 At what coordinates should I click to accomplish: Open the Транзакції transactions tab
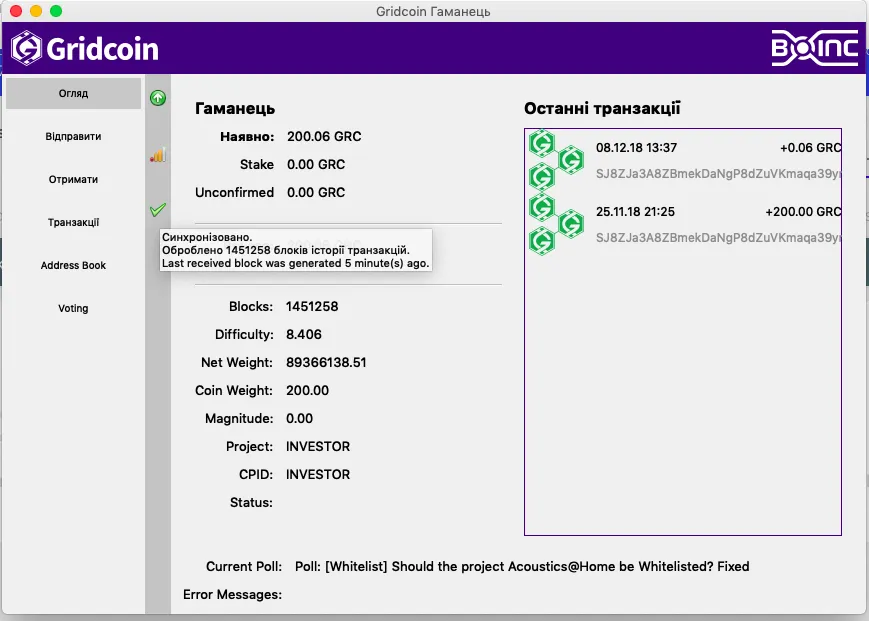(73, 222)
